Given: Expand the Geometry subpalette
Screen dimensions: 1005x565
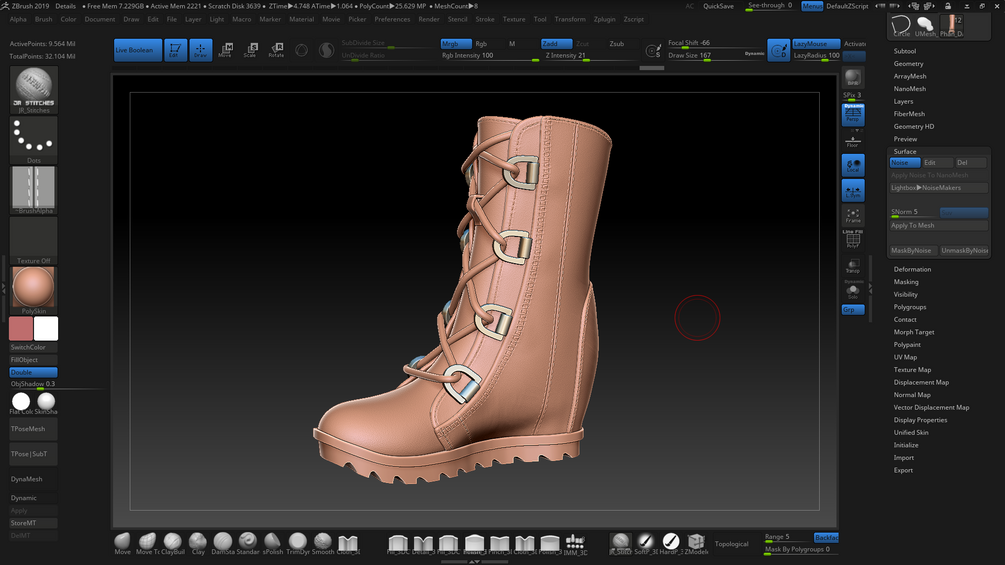Looking at the screenshot, I should pyautogui.click(x=908, y=64).
